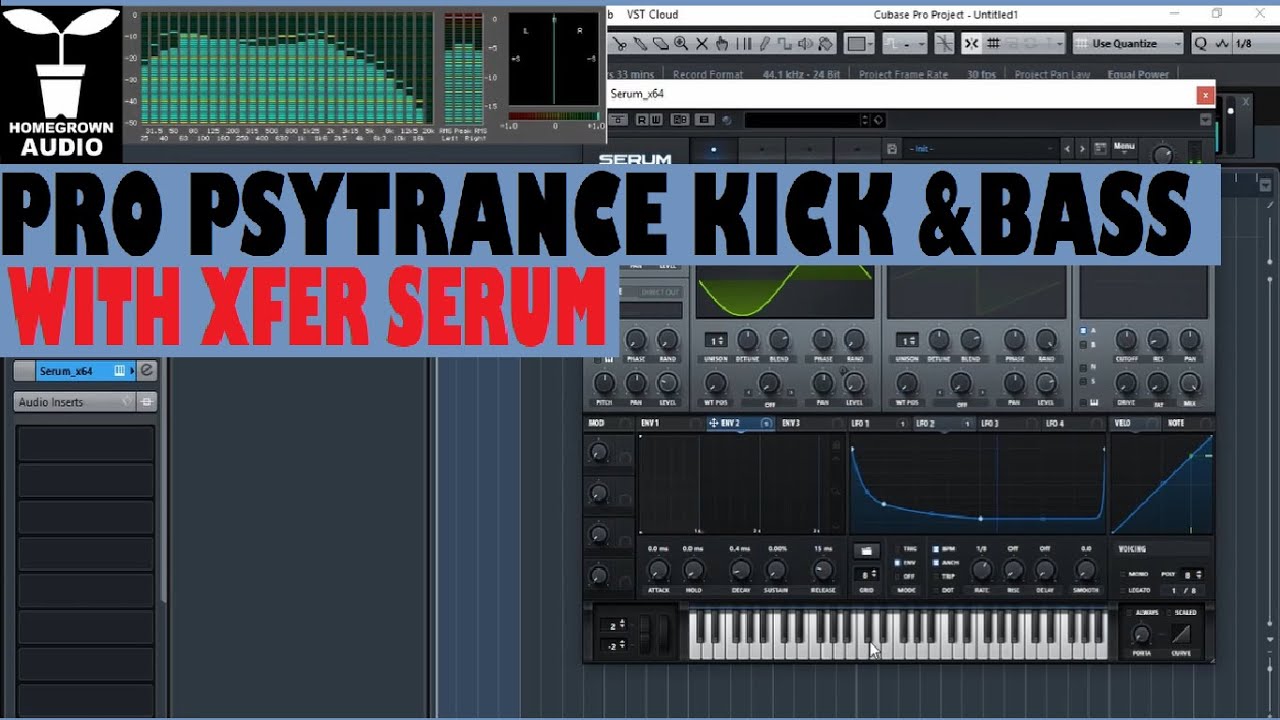Screen dimensions: 1280x720
Task: Enable filter routing S for sub
Action: coord(1084,380)
